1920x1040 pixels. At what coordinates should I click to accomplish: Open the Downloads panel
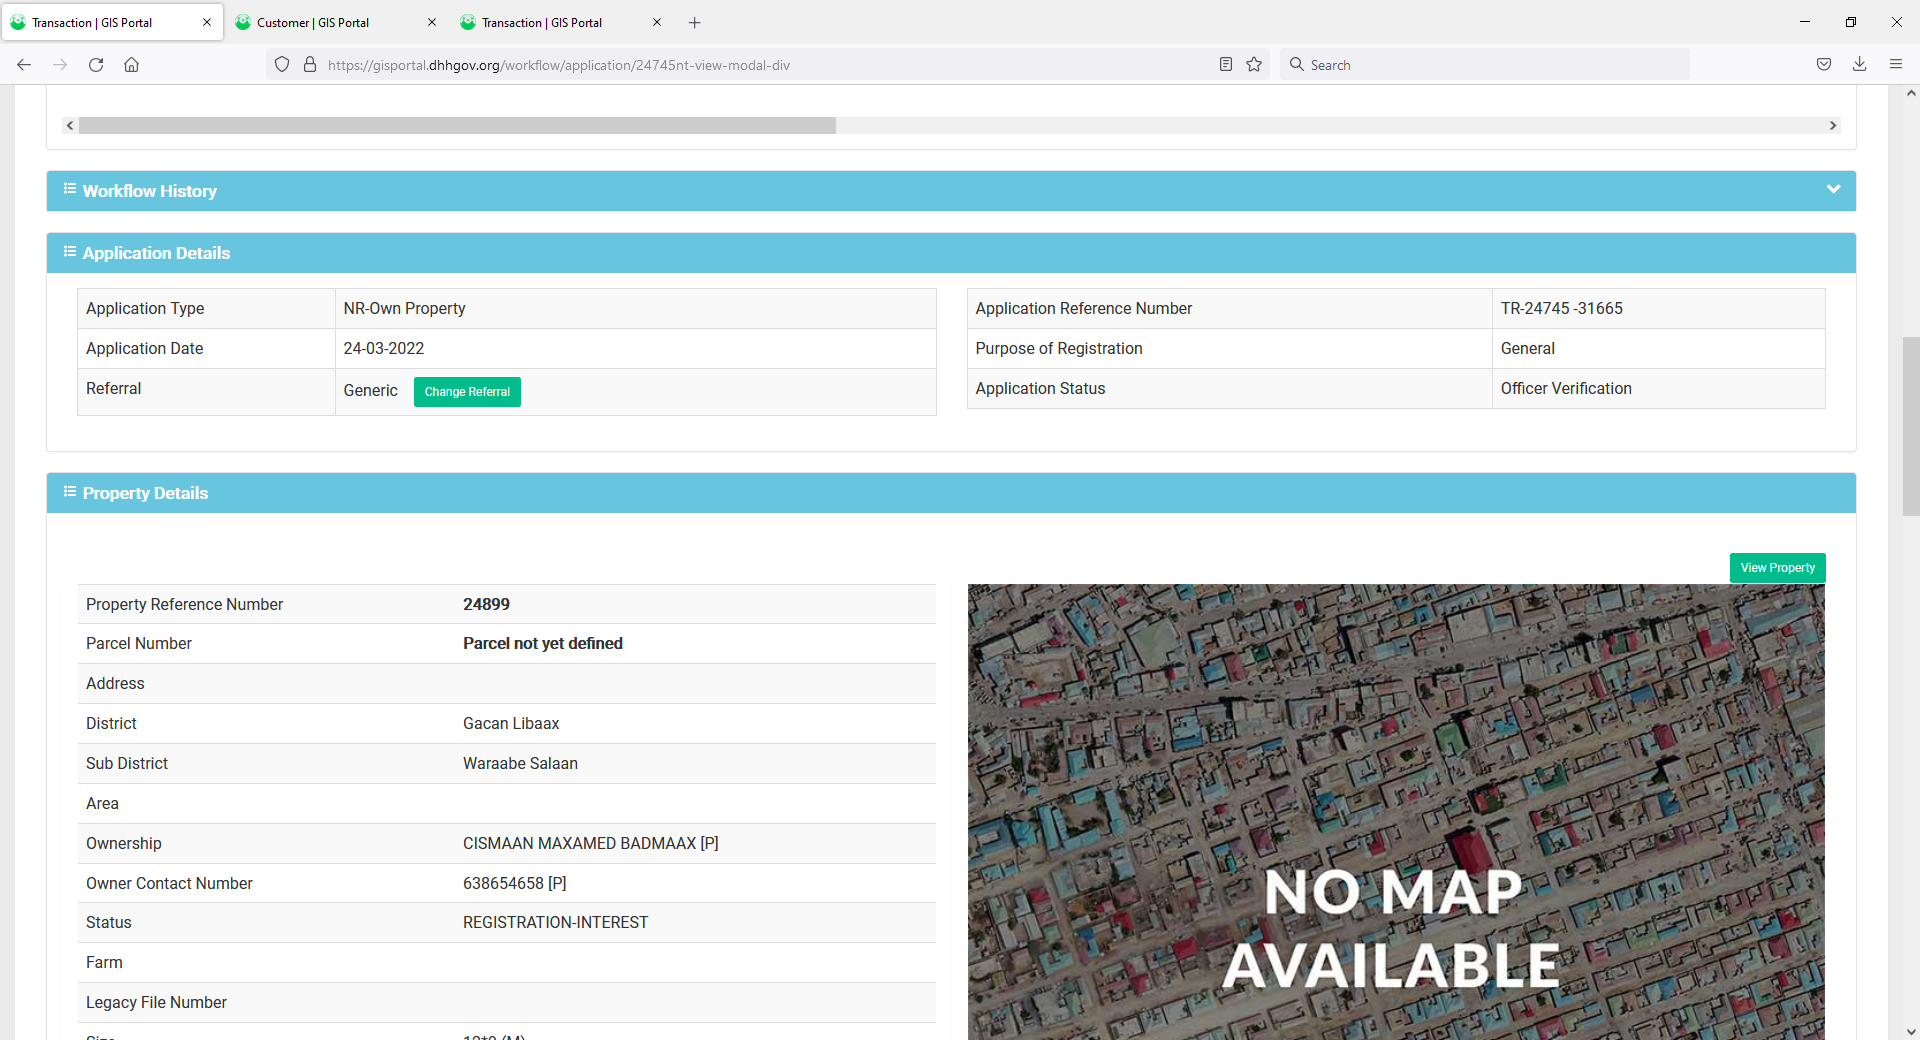pos(1860,65)
